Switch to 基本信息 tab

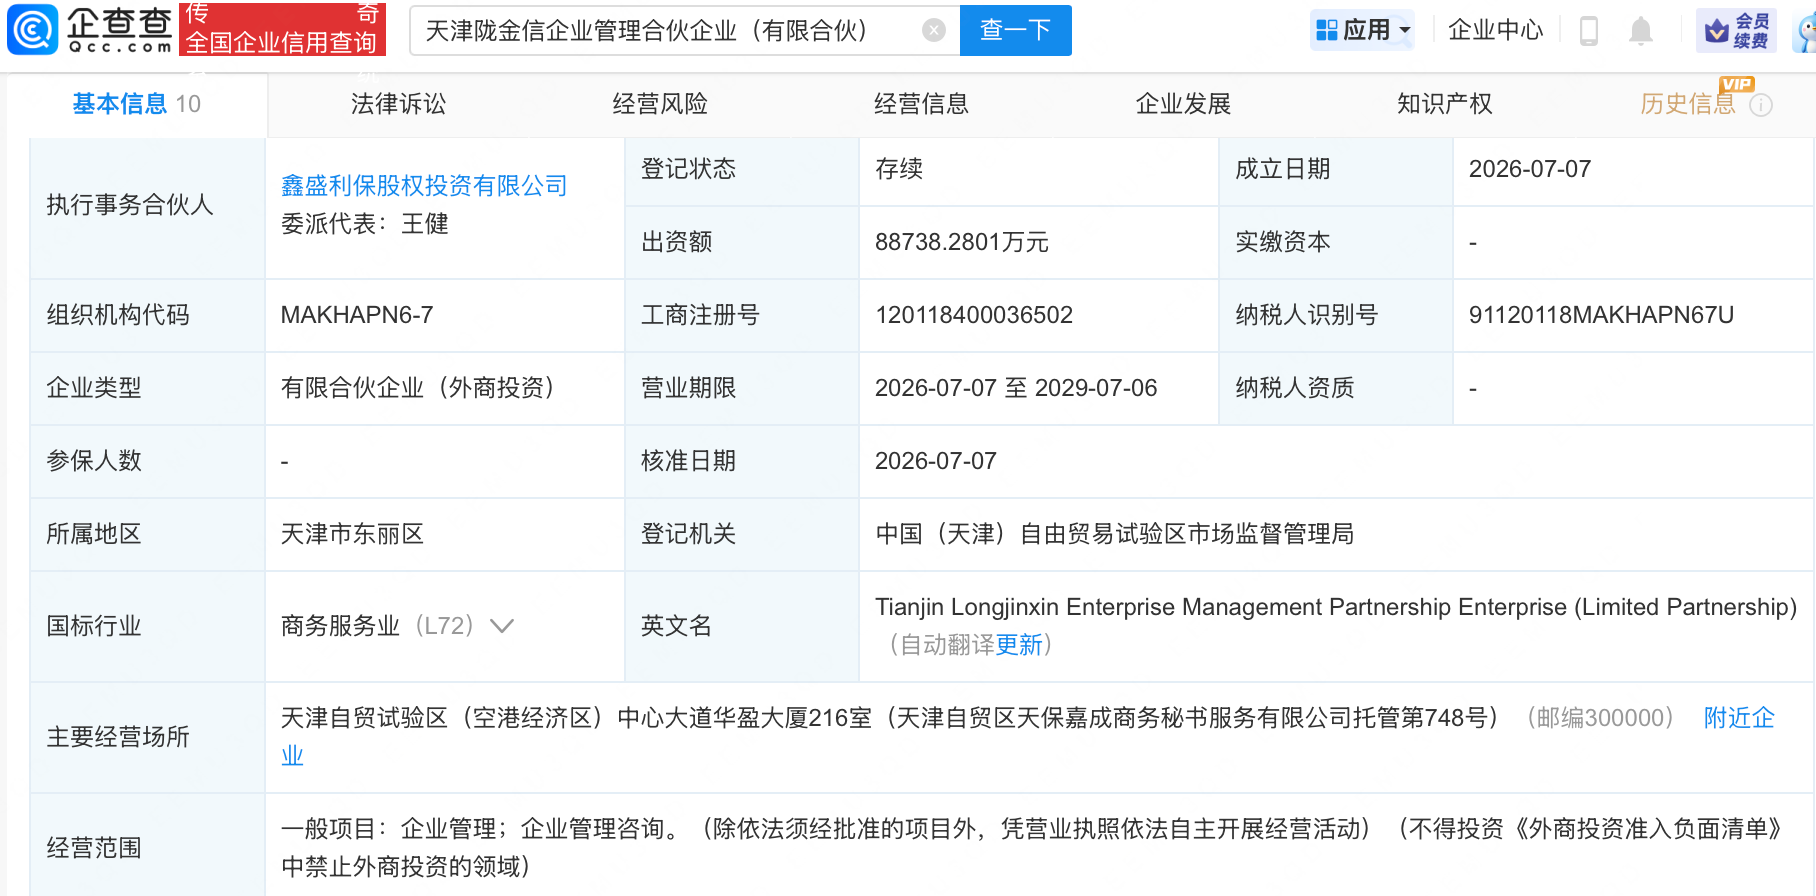pos(137,104)
